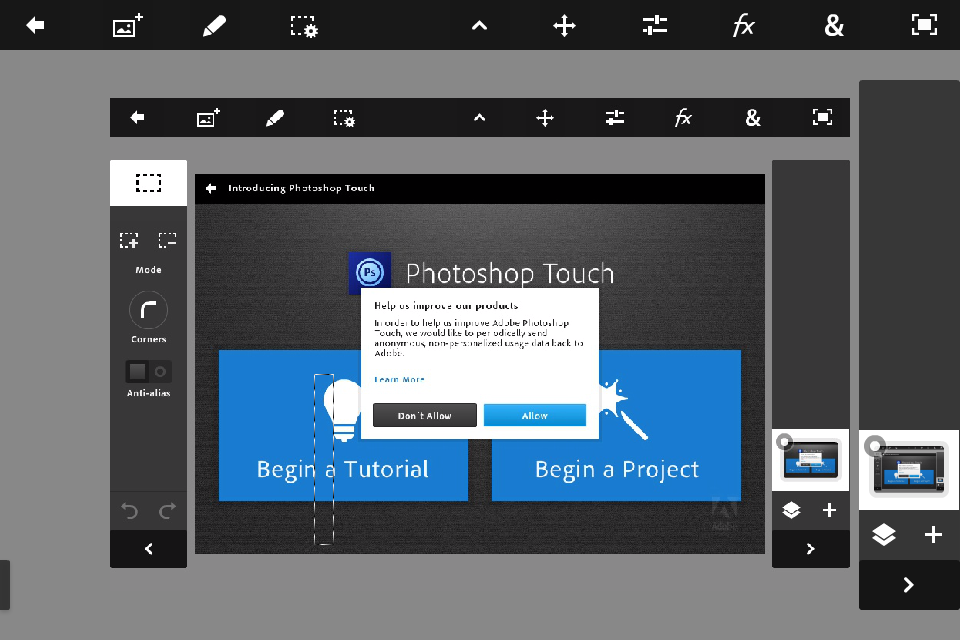Click inner add layer plus

pos(829,510)
